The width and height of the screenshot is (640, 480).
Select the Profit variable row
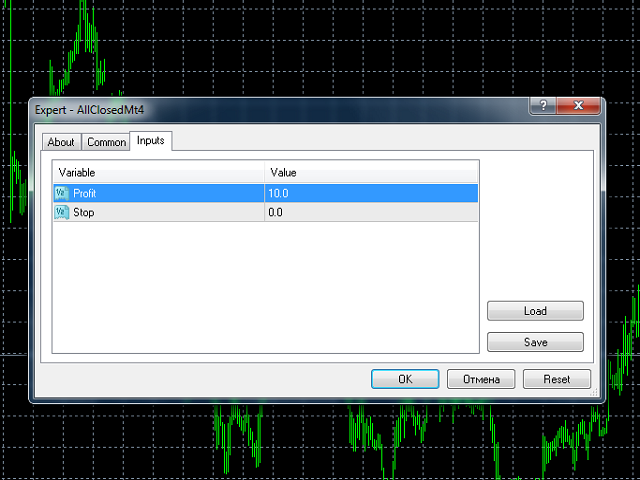click(x=266, y=193)
